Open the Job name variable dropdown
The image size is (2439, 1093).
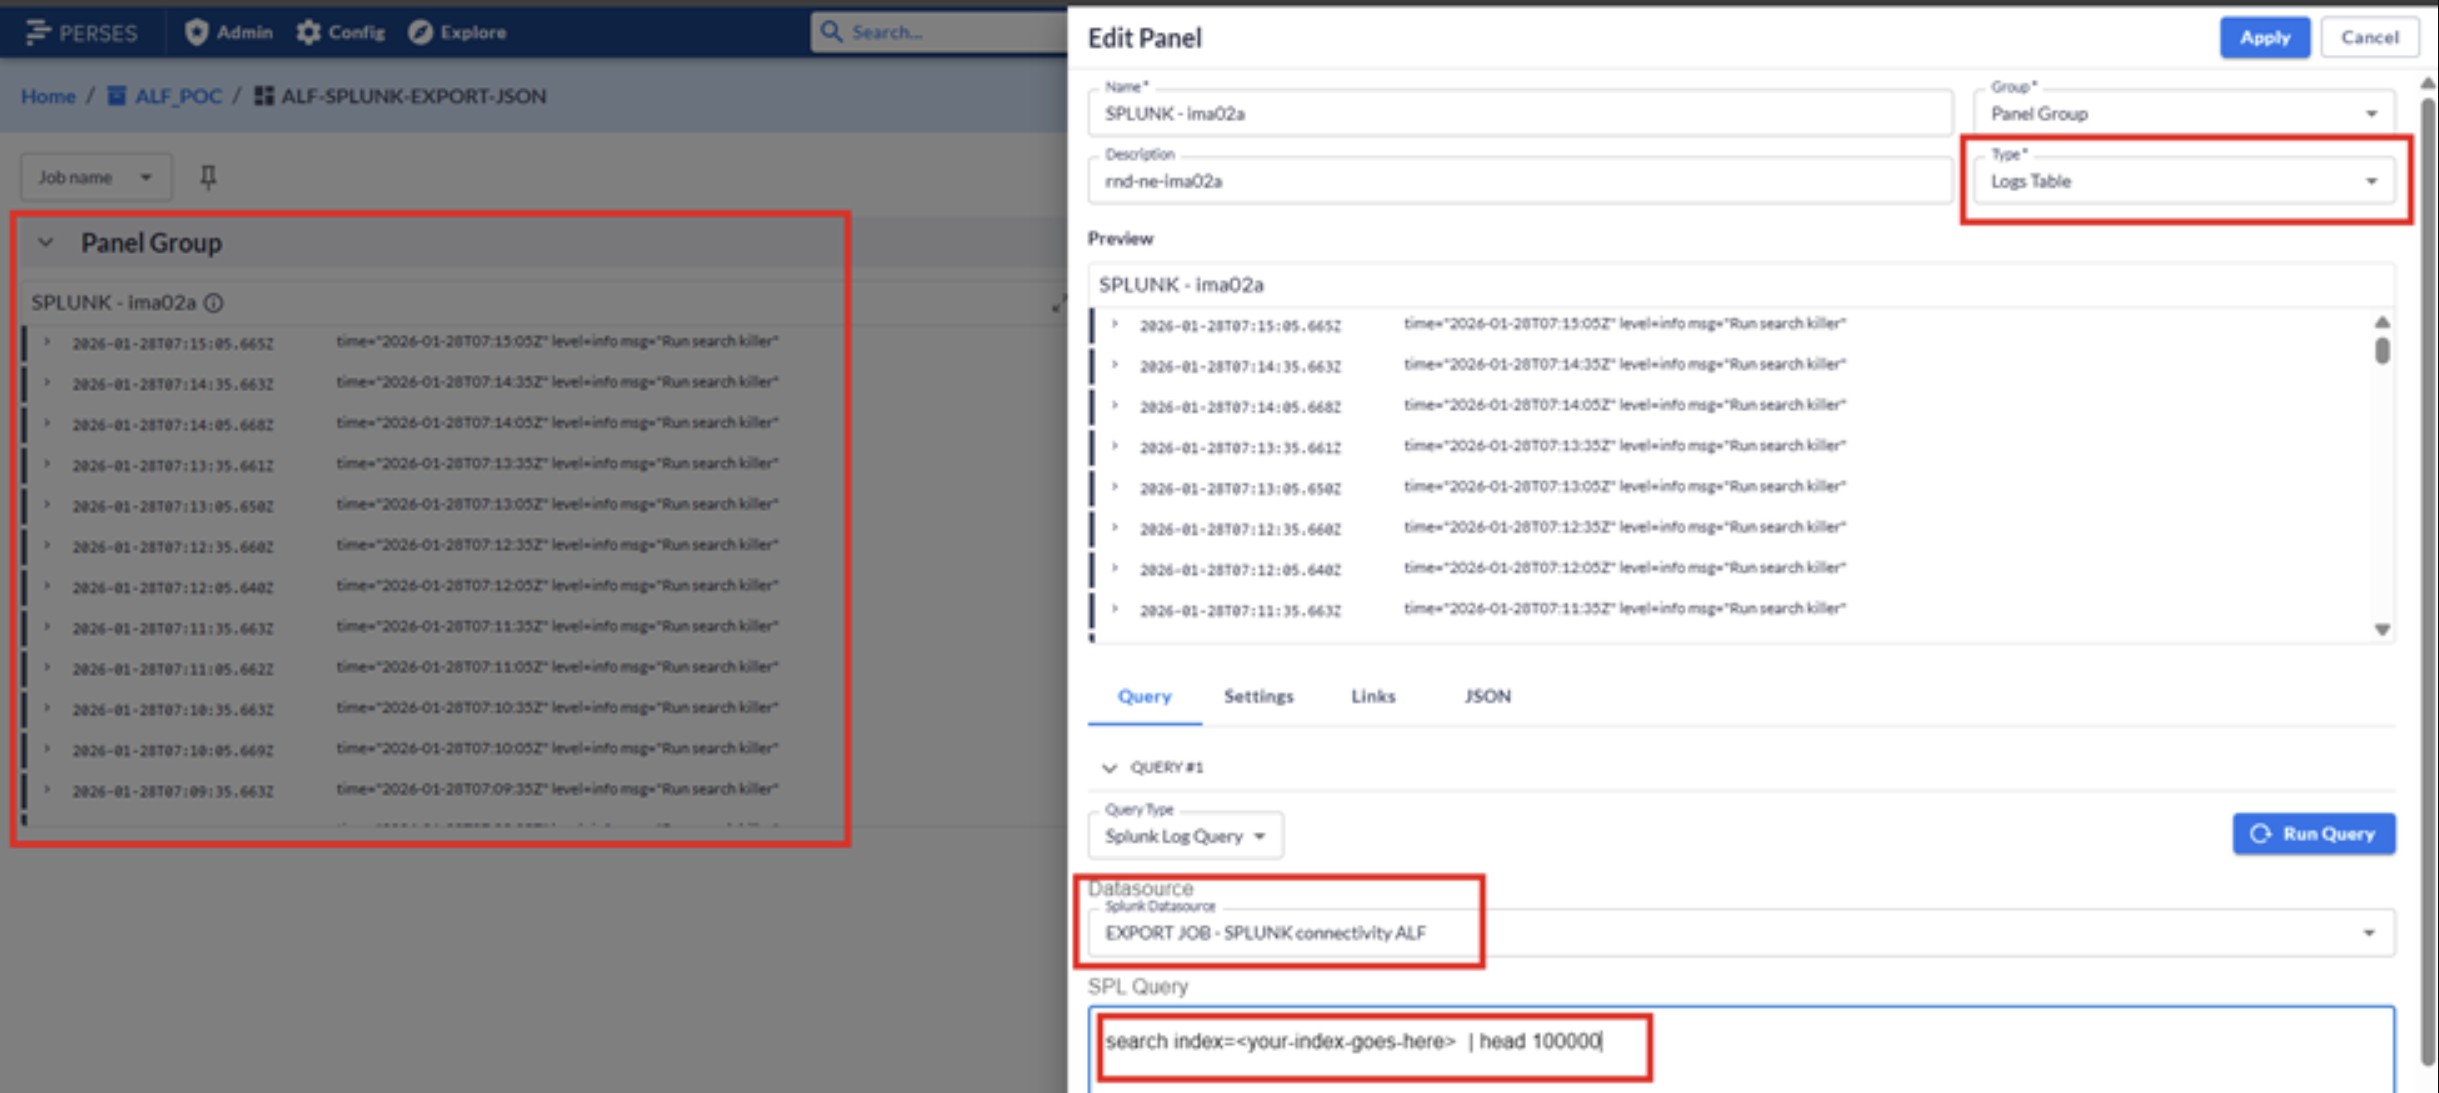[95, 177]
